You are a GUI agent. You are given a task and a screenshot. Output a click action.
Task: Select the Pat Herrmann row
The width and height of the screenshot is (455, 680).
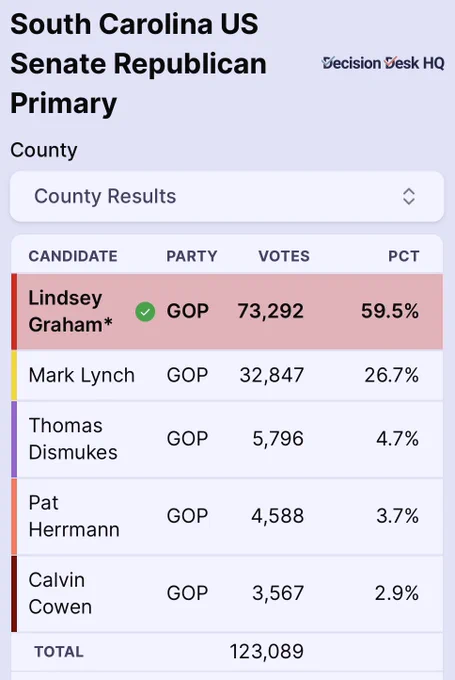[x=227, y=516]
